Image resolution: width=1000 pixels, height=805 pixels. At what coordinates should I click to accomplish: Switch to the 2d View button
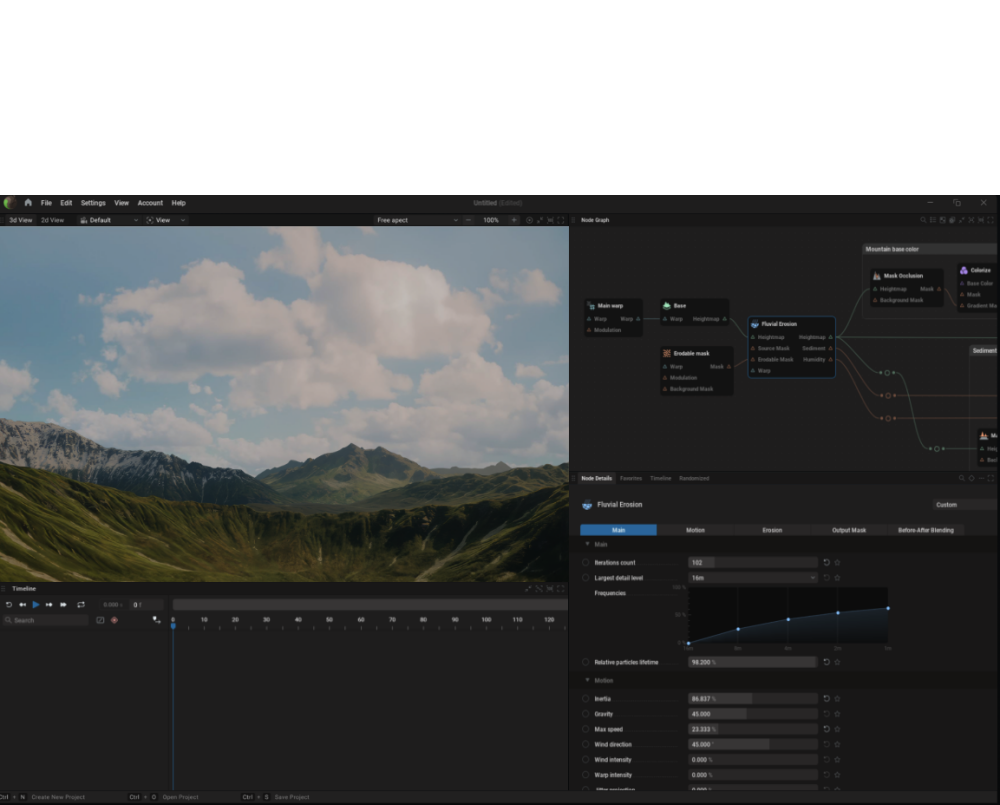(x=52, y=220)
